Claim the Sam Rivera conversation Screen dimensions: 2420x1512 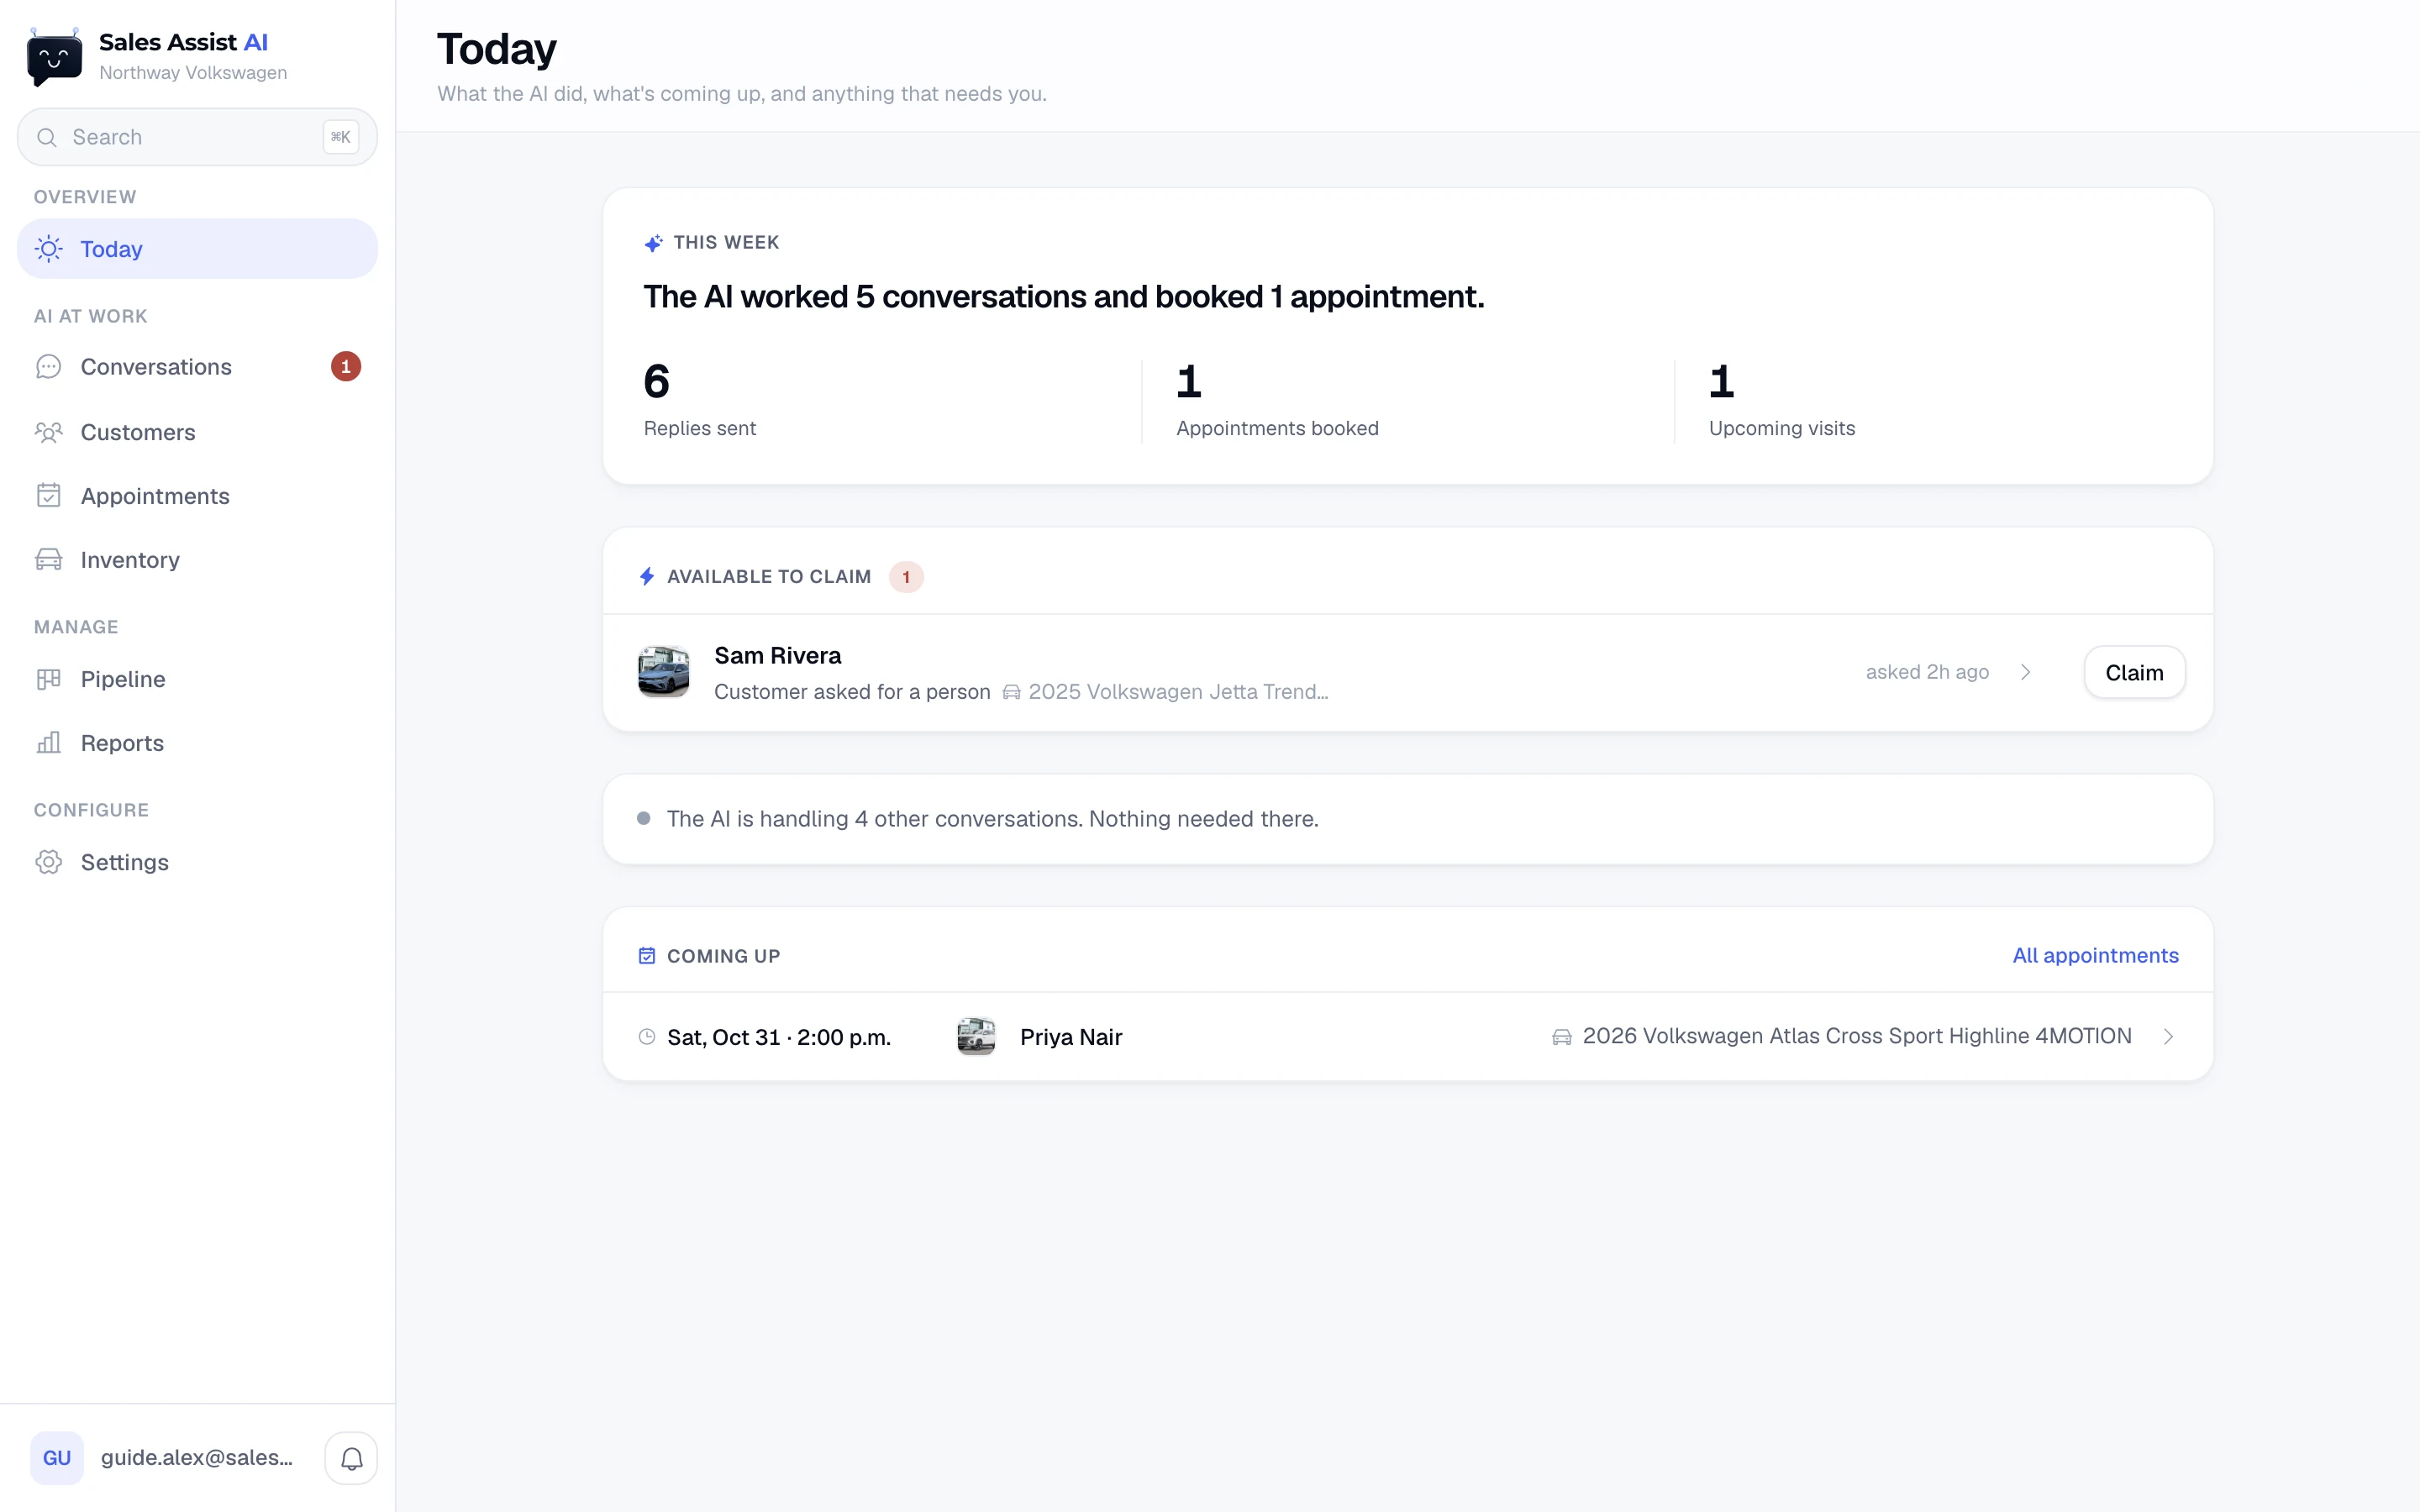coord(2134,672)
